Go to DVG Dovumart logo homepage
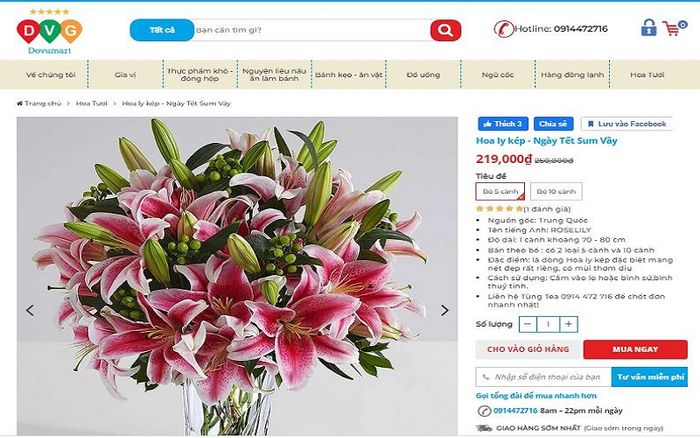The width and height of the screenshot is (700, 438). [x=50, y=32]
